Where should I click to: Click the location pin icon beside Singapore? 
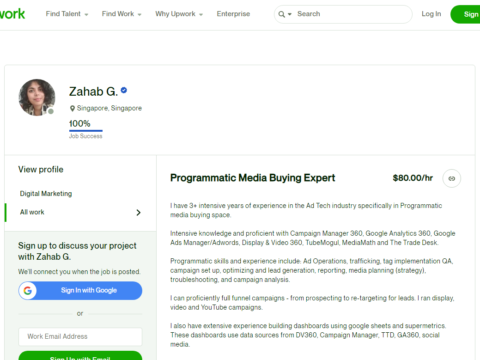pyautogui.click(x=72, y=109)
